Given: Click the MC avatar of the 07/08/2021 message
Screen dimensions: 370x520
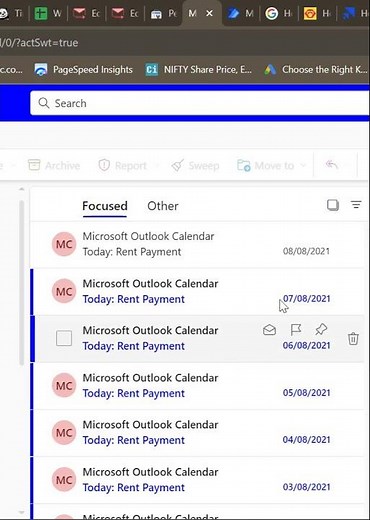Looking at the screenshot, I should point(64,292).
